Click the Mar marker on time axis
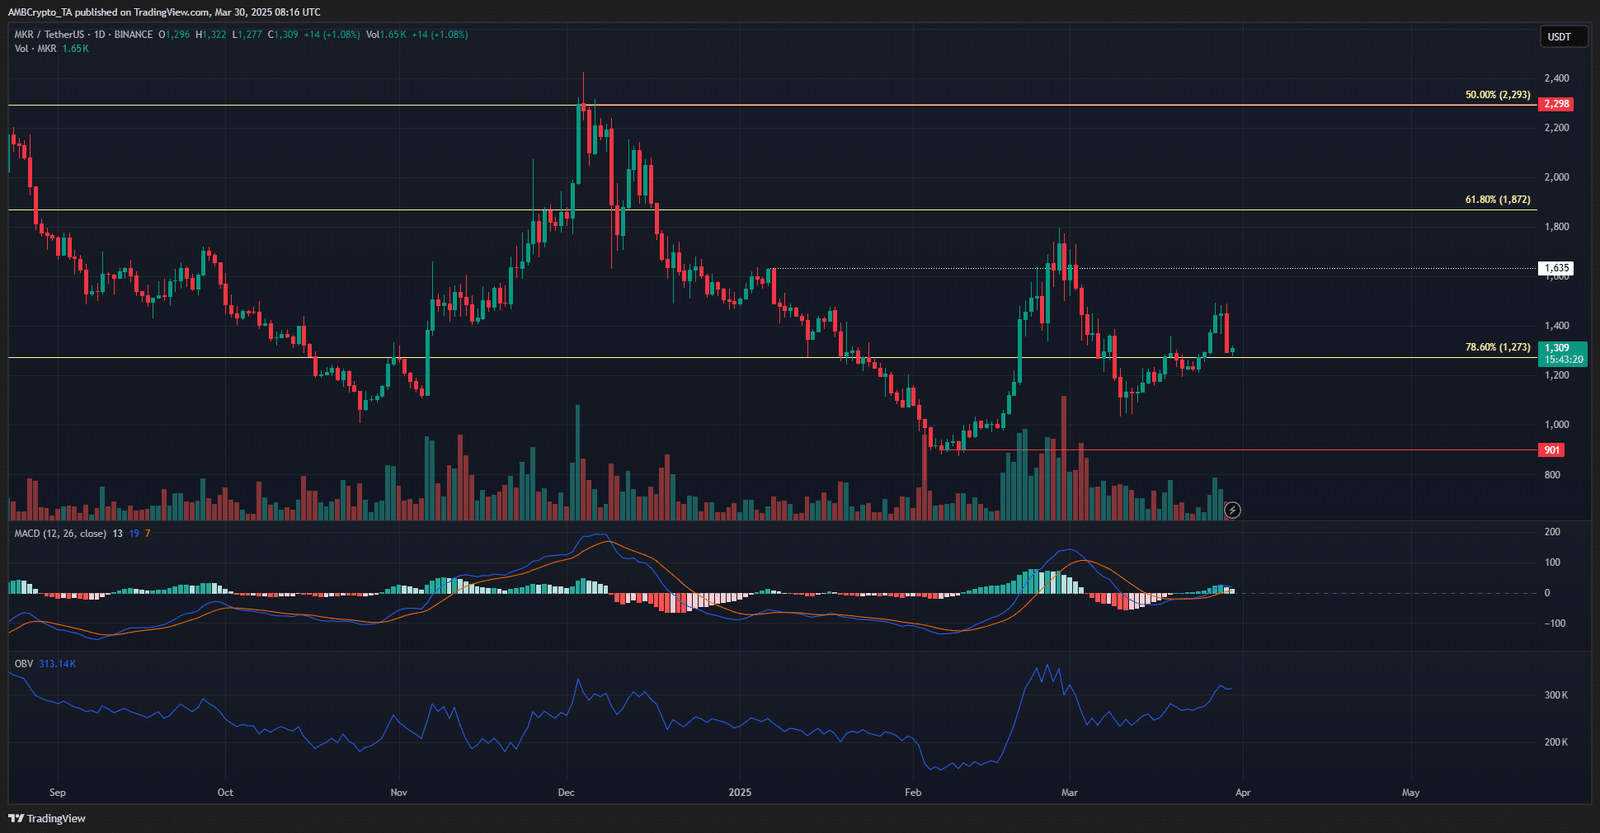This screenshot has width=1600, height=833. point(1069,792)
